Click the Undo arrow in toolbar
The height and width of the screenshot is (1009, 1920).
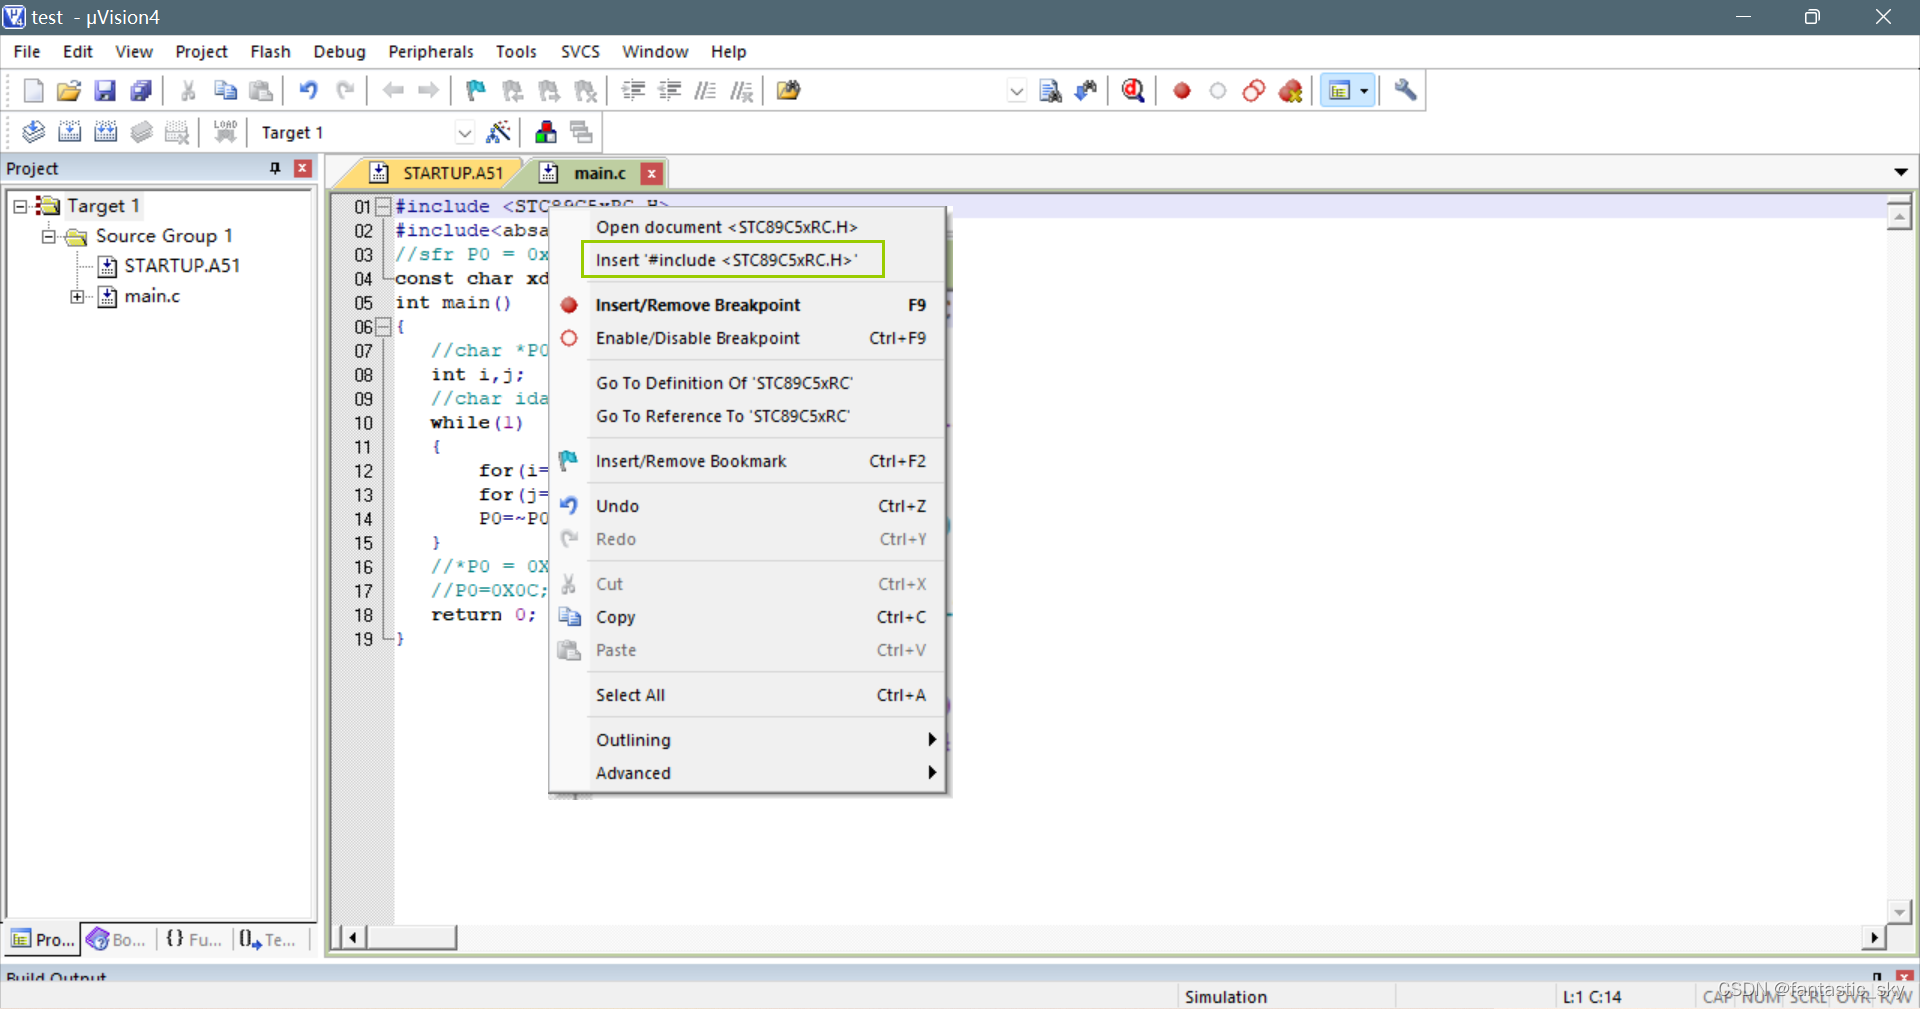click(308, 91)
